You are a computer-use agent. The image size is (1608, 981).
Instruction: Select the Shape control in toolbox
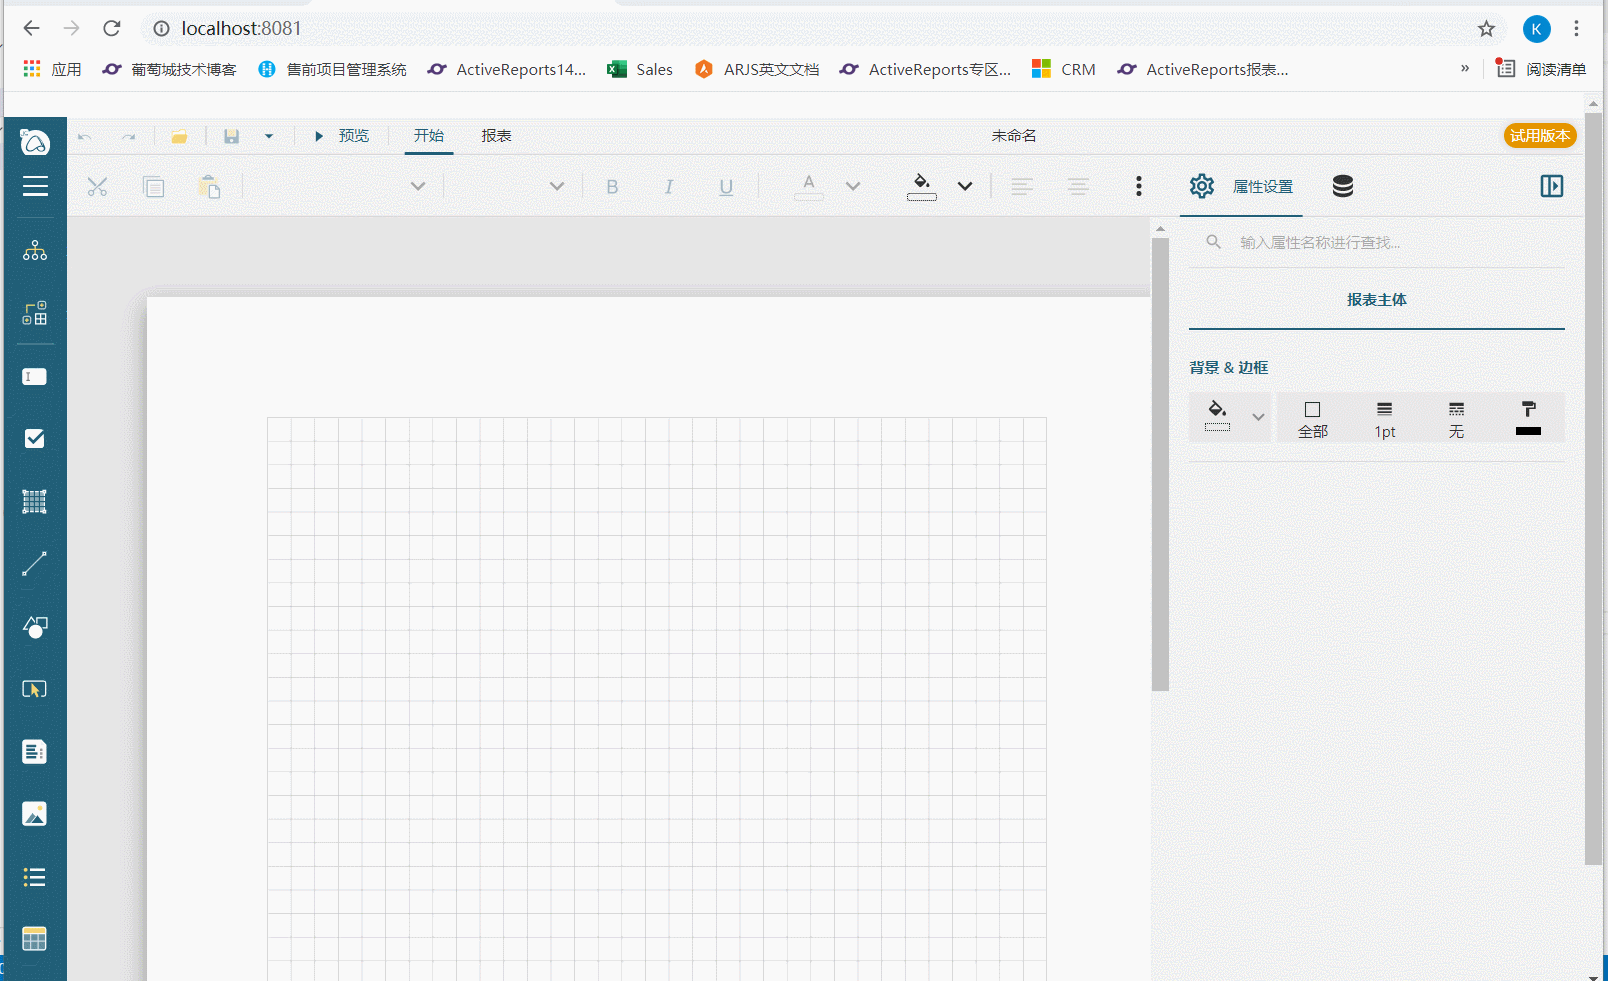35,627
